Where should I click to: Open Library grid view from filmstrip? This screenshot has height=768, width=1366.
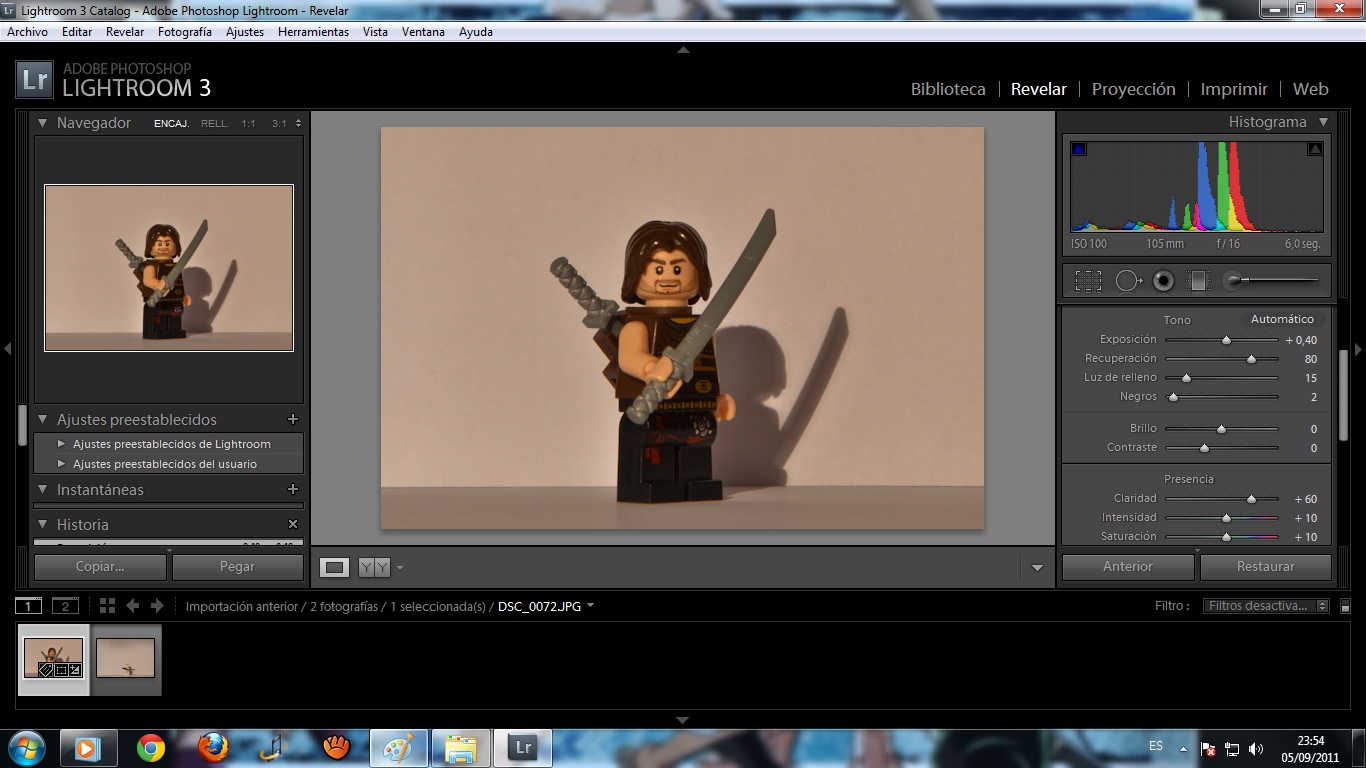point(107,606)
